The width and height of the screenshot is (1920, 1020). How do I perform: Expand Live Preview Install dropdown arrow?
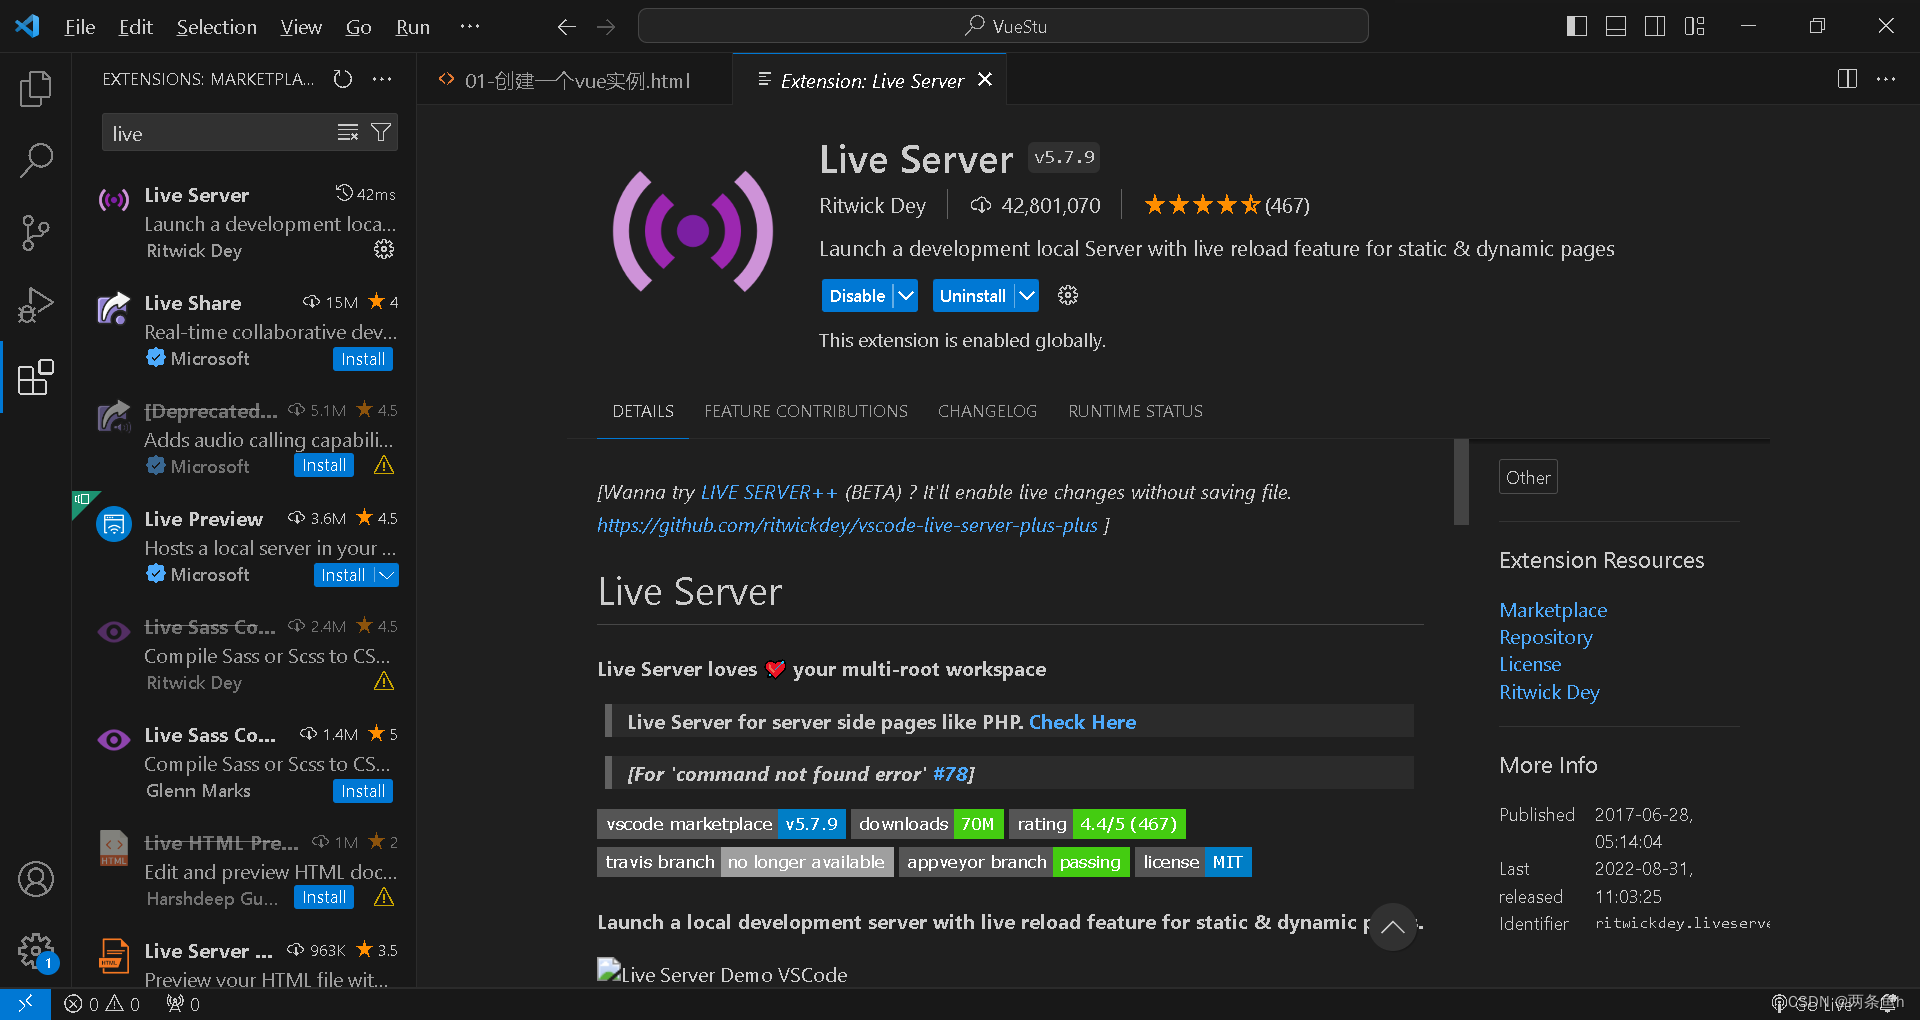[386, 575]
